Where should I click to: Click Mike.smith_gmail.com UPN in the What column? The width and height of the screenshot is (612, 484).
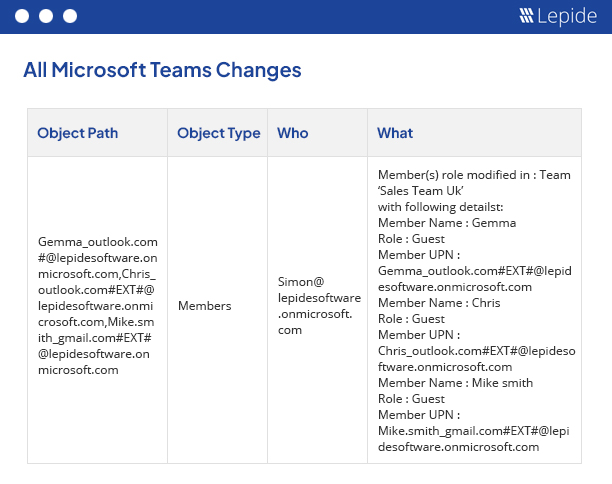(474, 439)
